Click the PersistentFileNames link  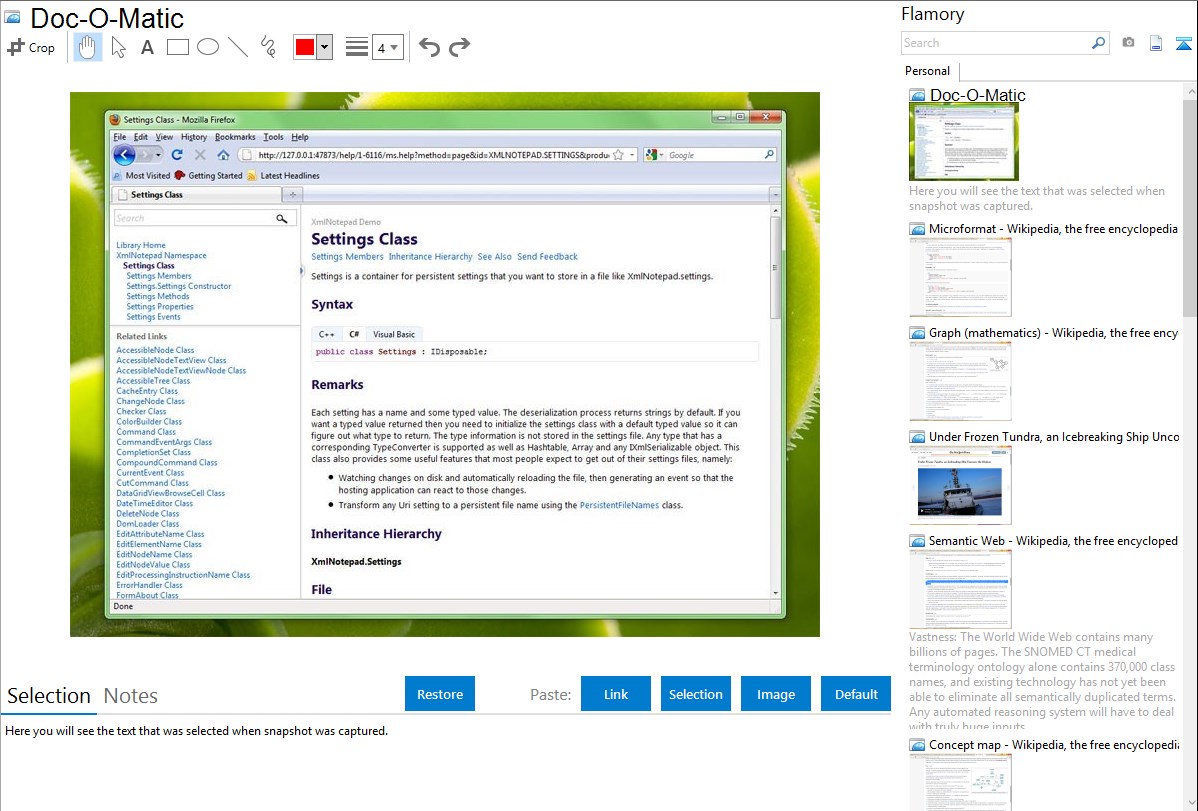[x=619, y=505]
